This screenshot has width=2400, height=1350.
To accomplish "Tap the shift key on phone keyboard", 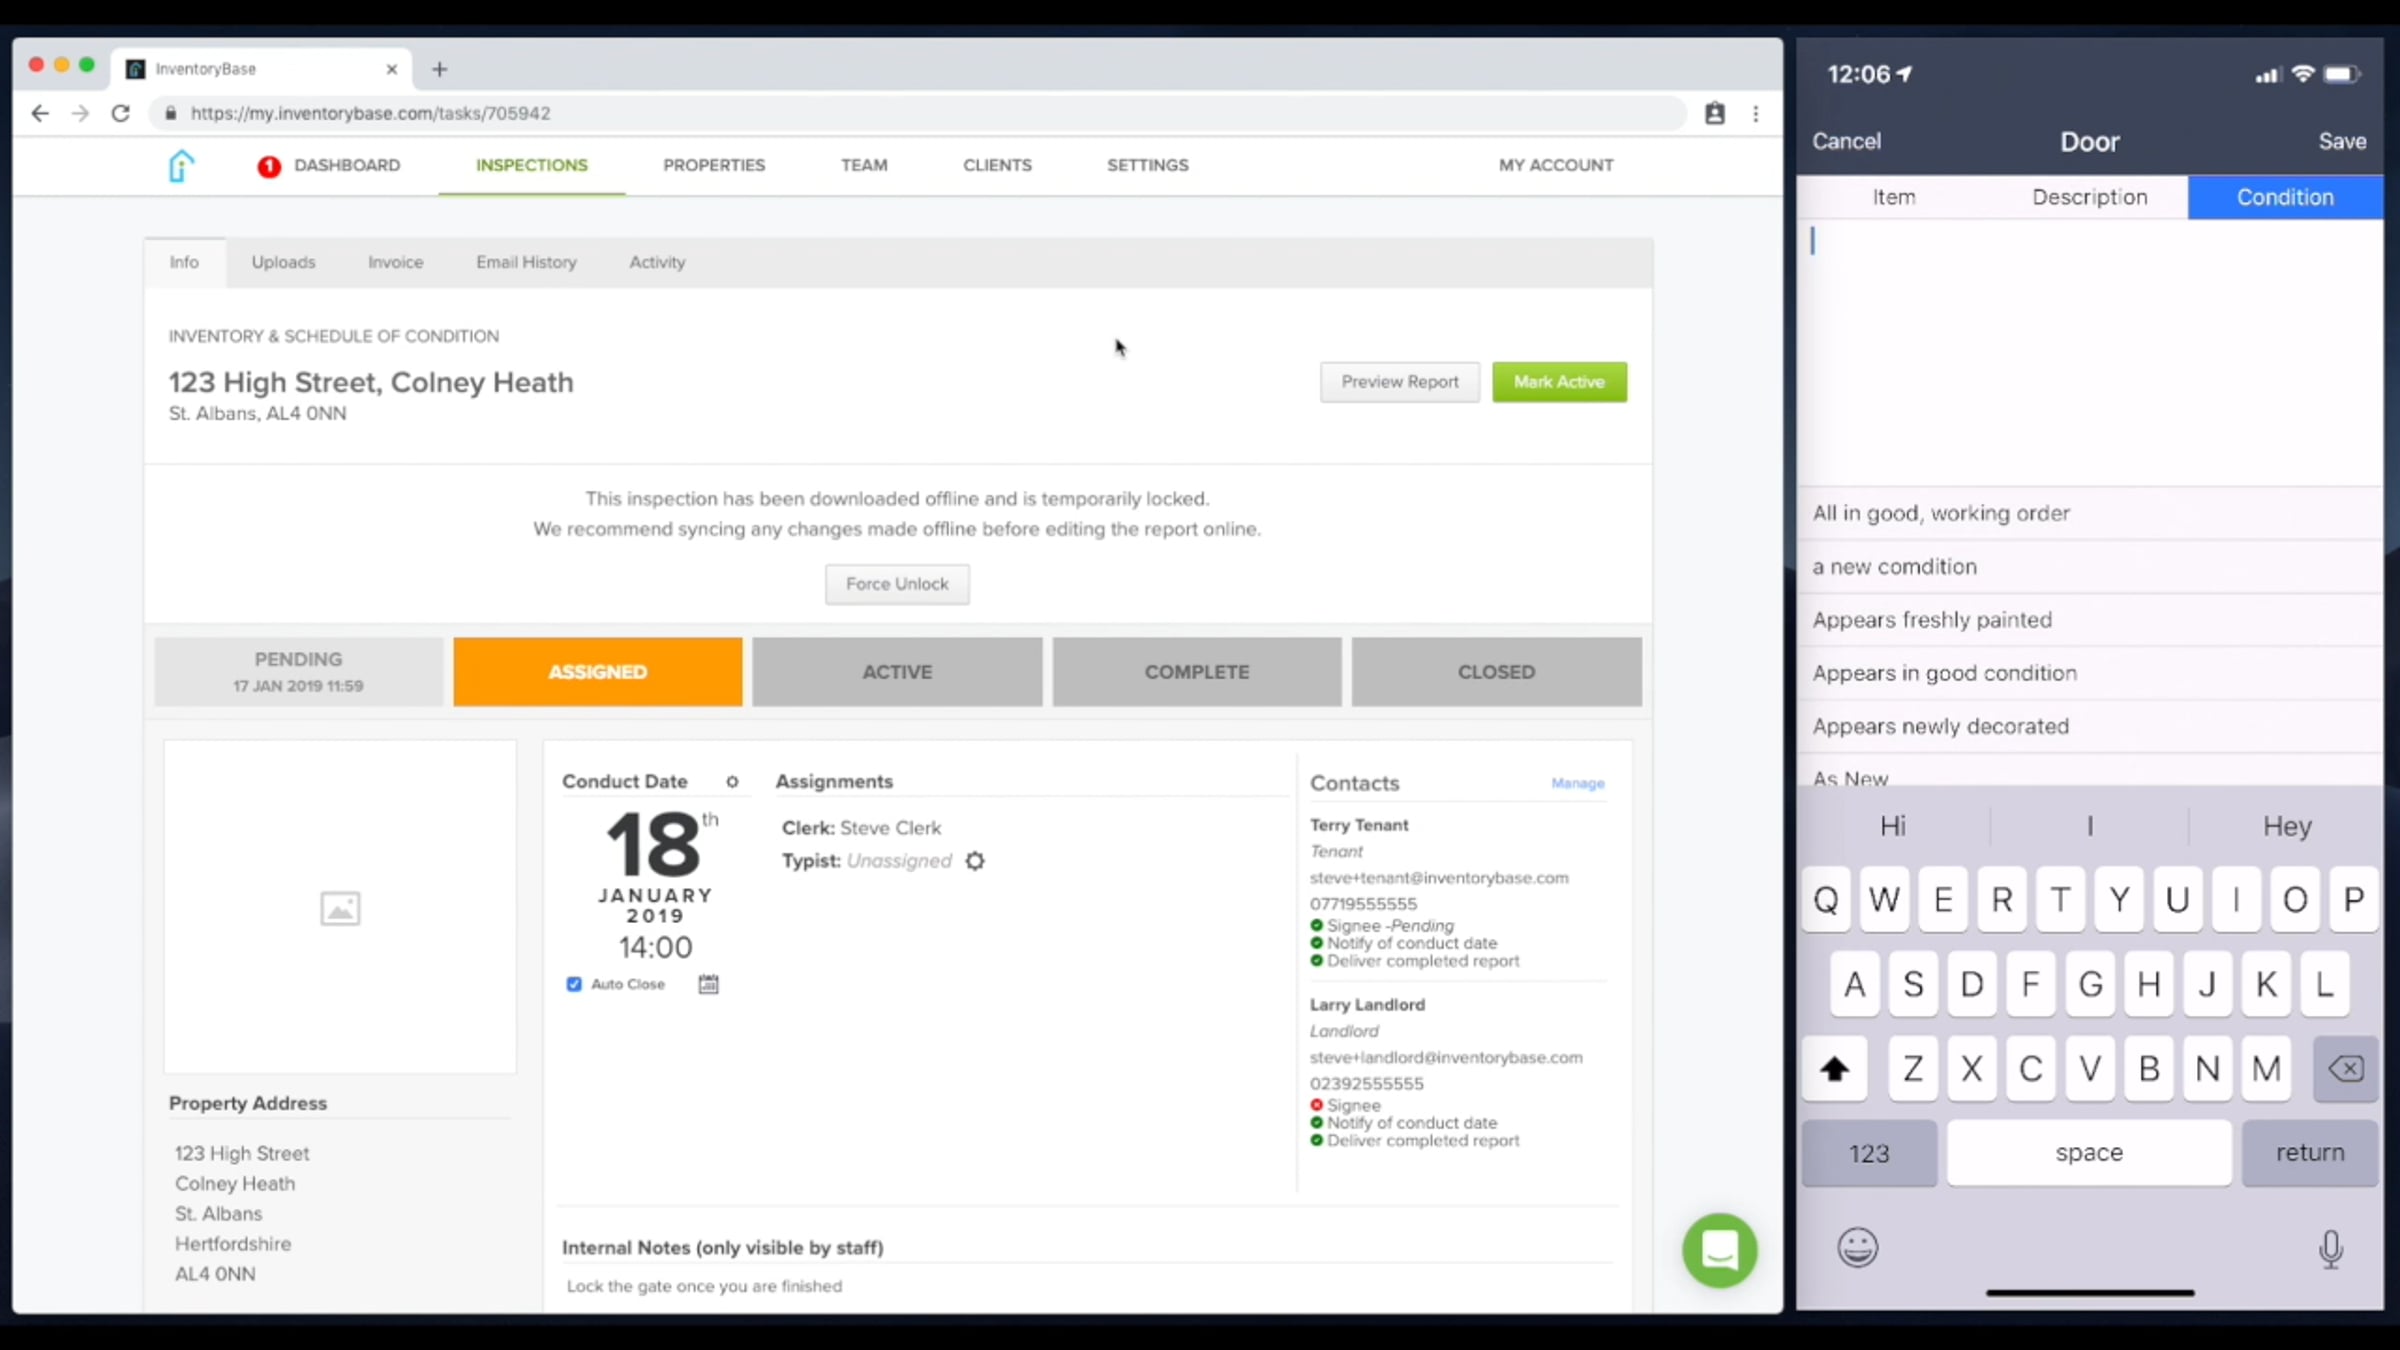I will click(1834, 1069).
